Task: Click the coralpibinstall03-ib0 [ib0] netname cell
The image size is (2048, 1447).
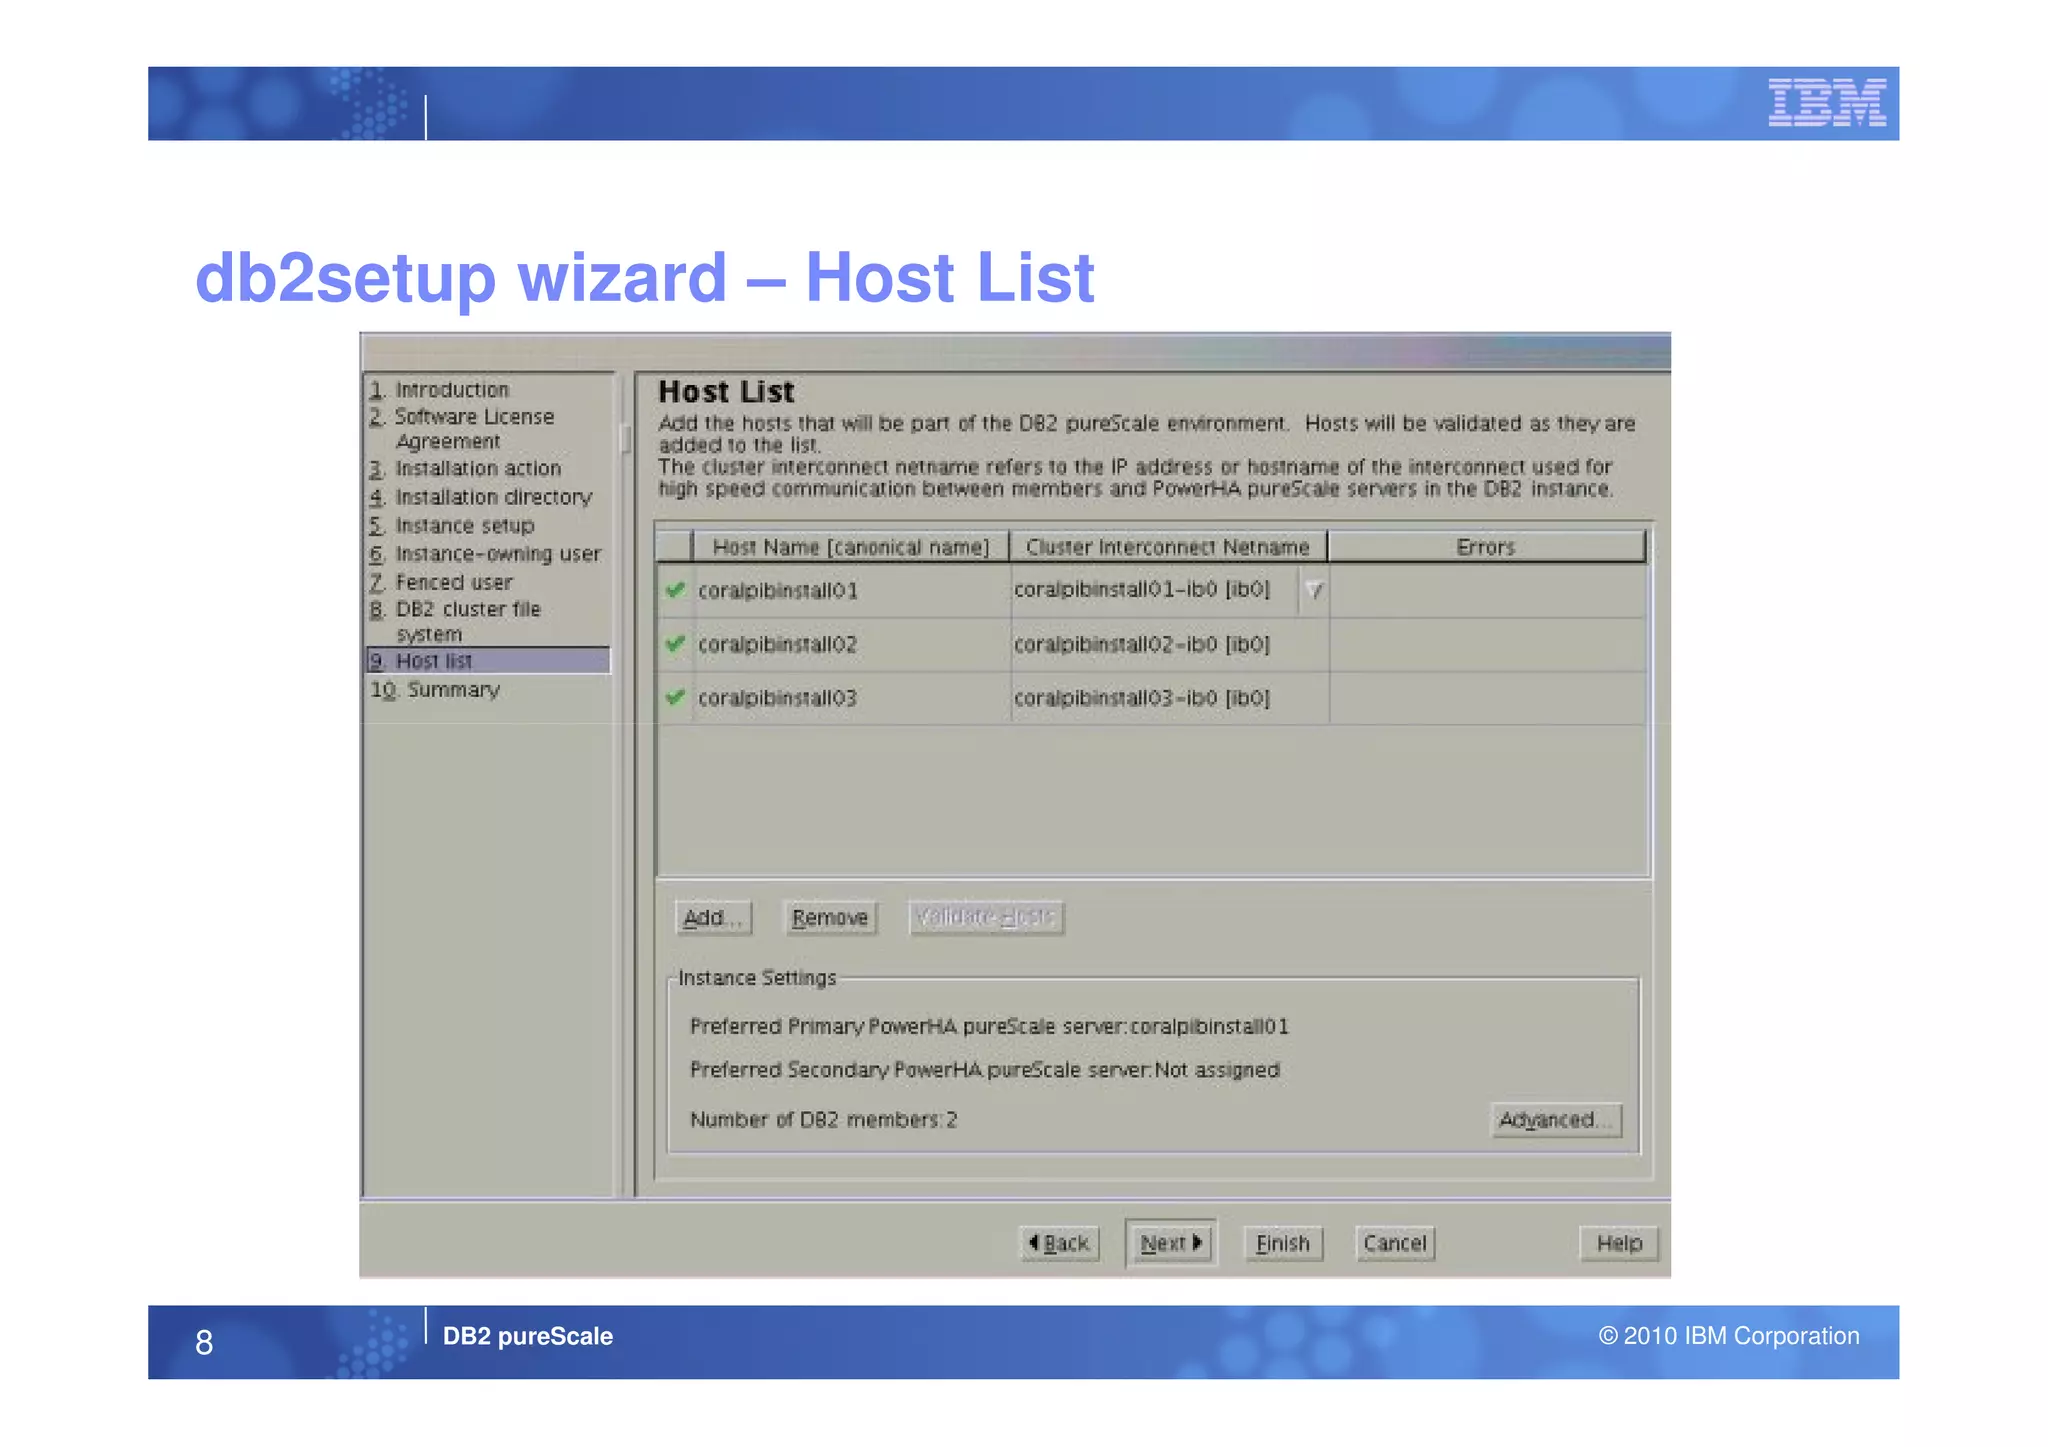Action: (1169, 697)
